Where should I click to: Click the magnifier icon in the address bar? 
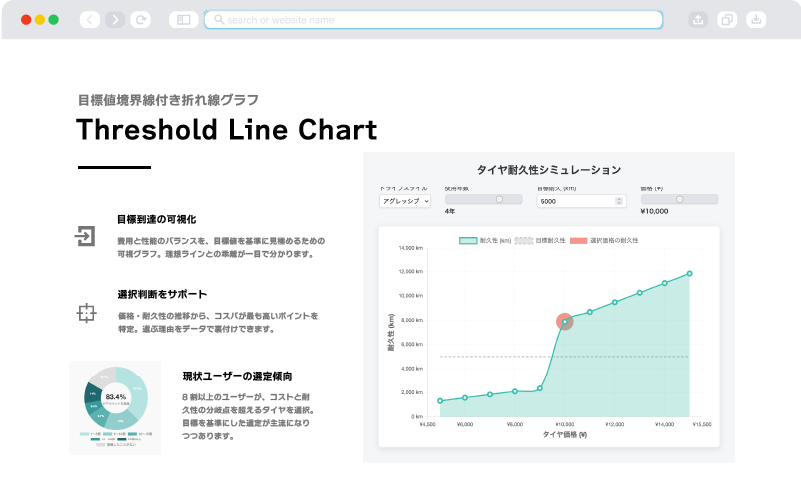pos(219,19)
